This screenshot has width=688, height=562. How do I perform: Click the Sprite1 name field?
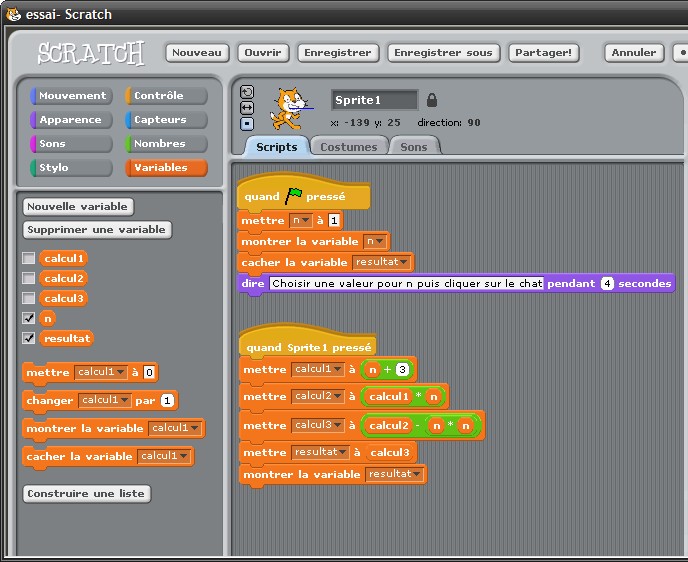[375, 100]
